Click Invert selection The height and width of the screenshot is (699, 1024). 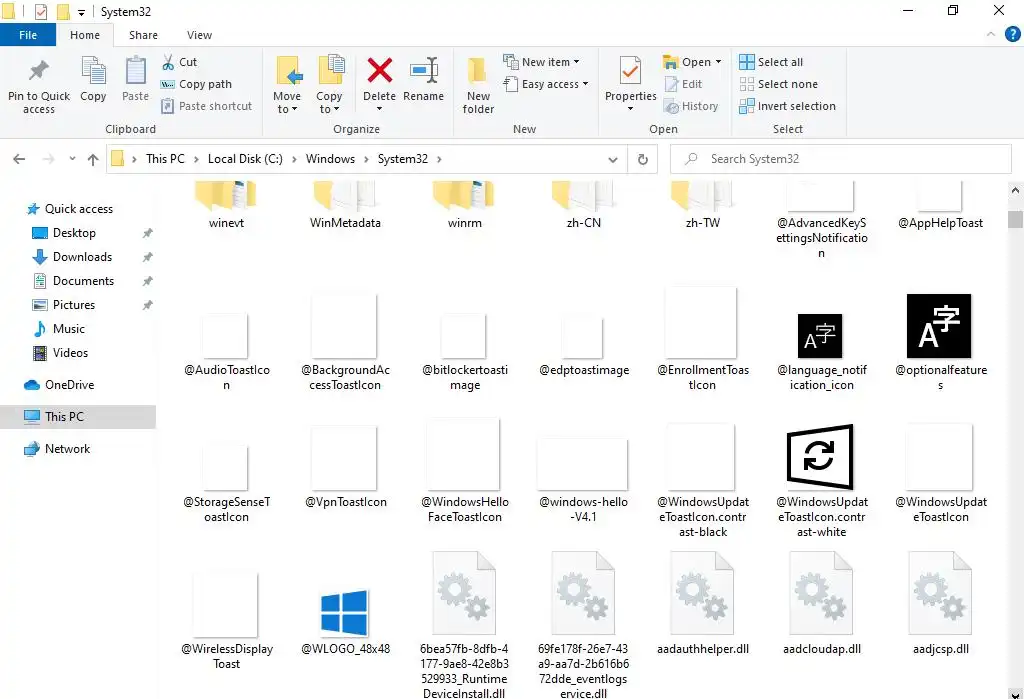coord(788,106)
